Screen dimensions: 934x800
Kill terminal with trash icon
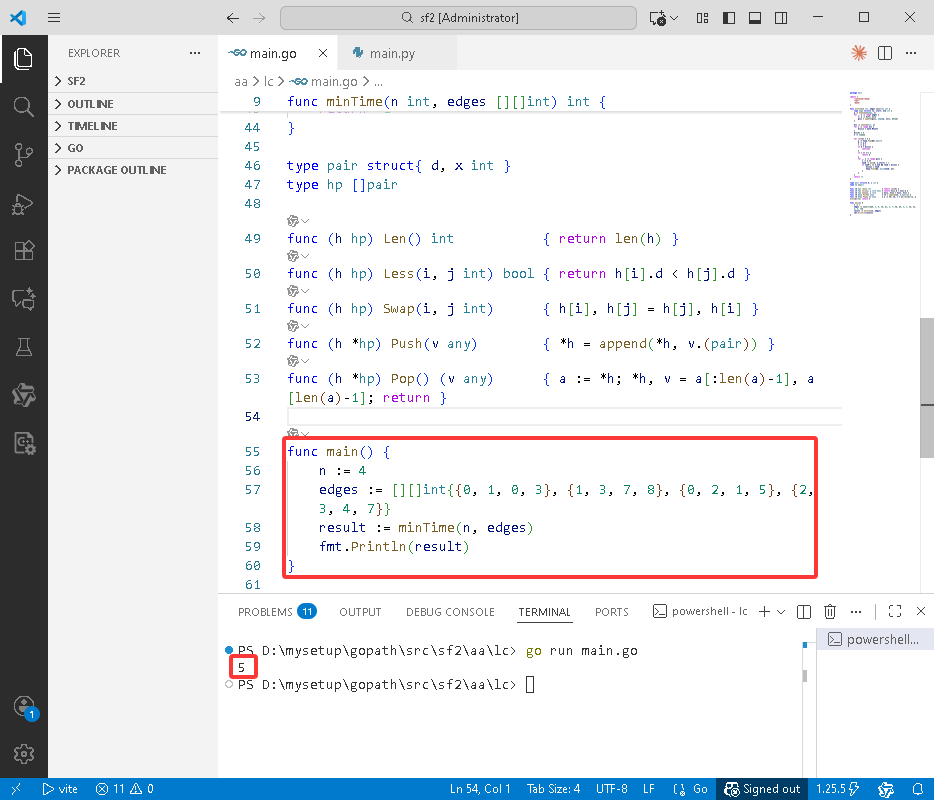(x=830, y=612)
